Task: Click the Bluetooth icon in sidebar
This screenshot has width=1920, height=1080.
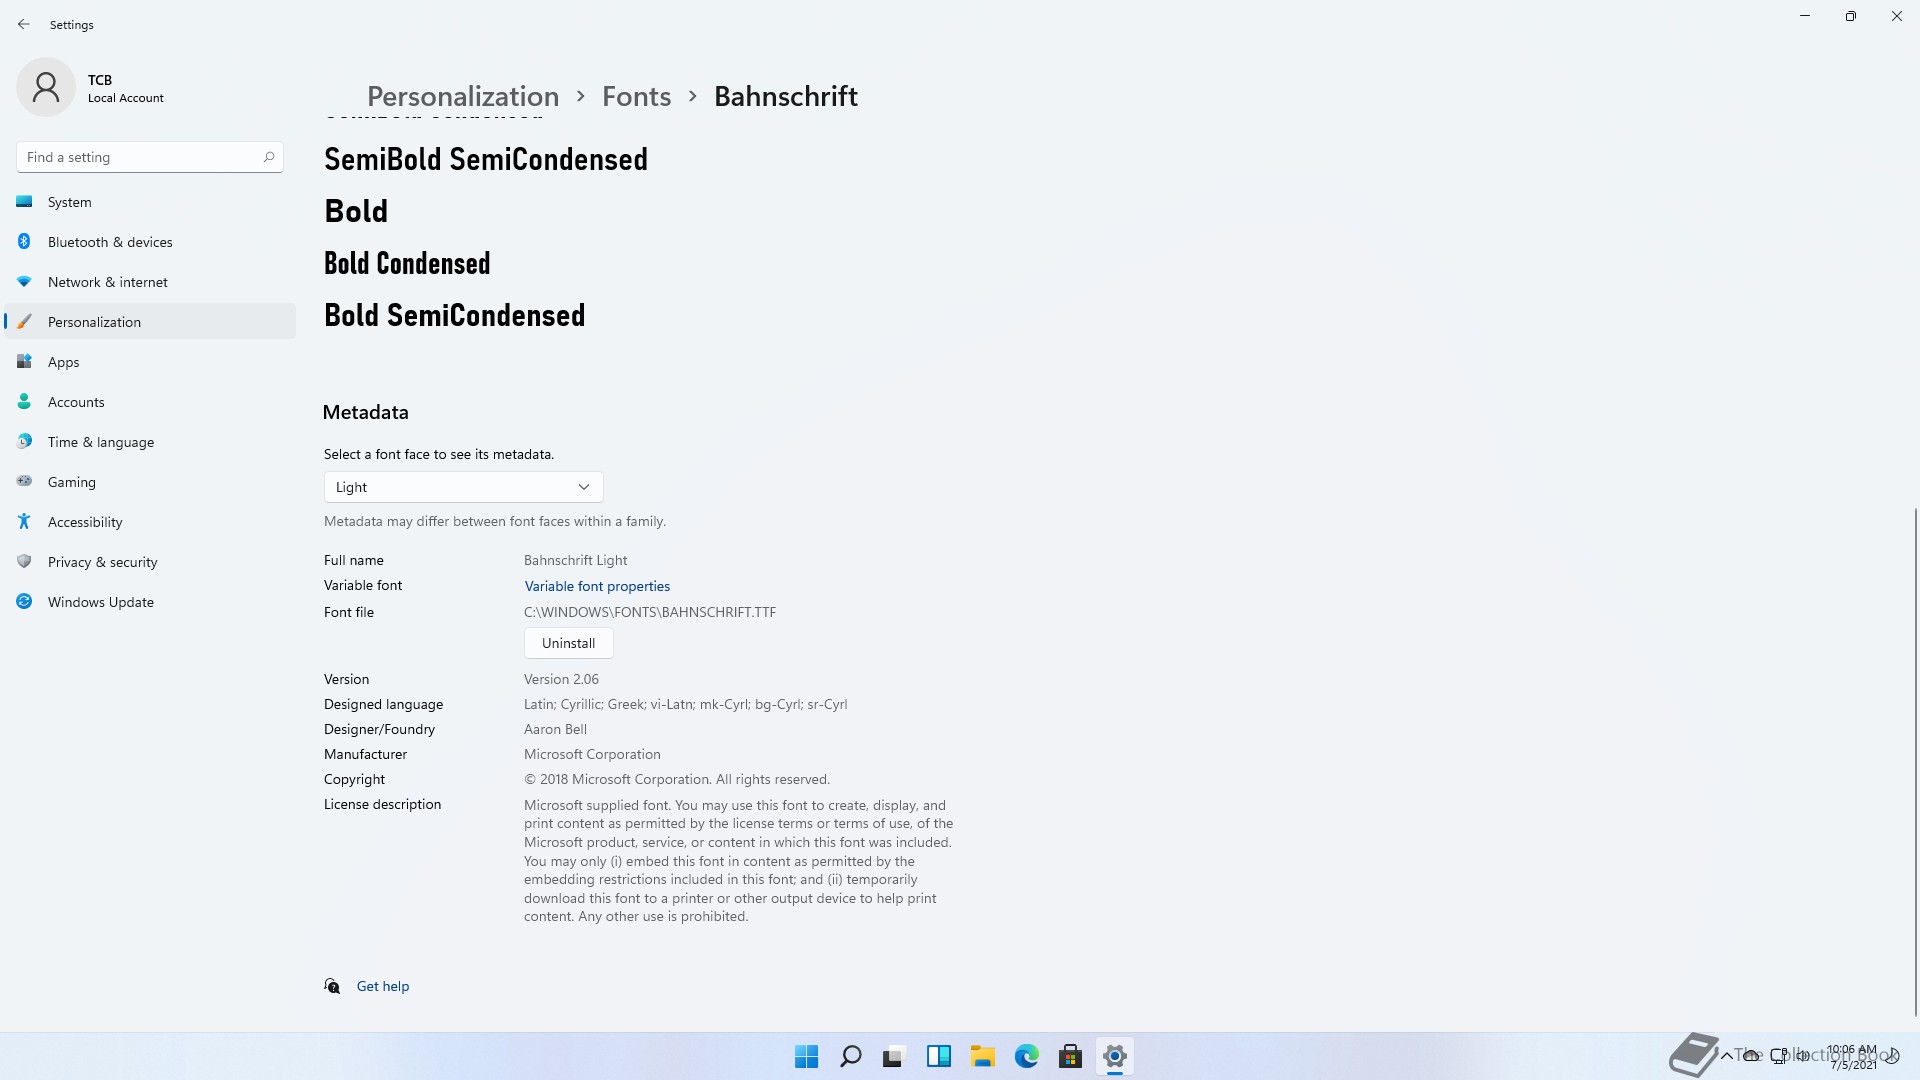Action: click(24, 242)
